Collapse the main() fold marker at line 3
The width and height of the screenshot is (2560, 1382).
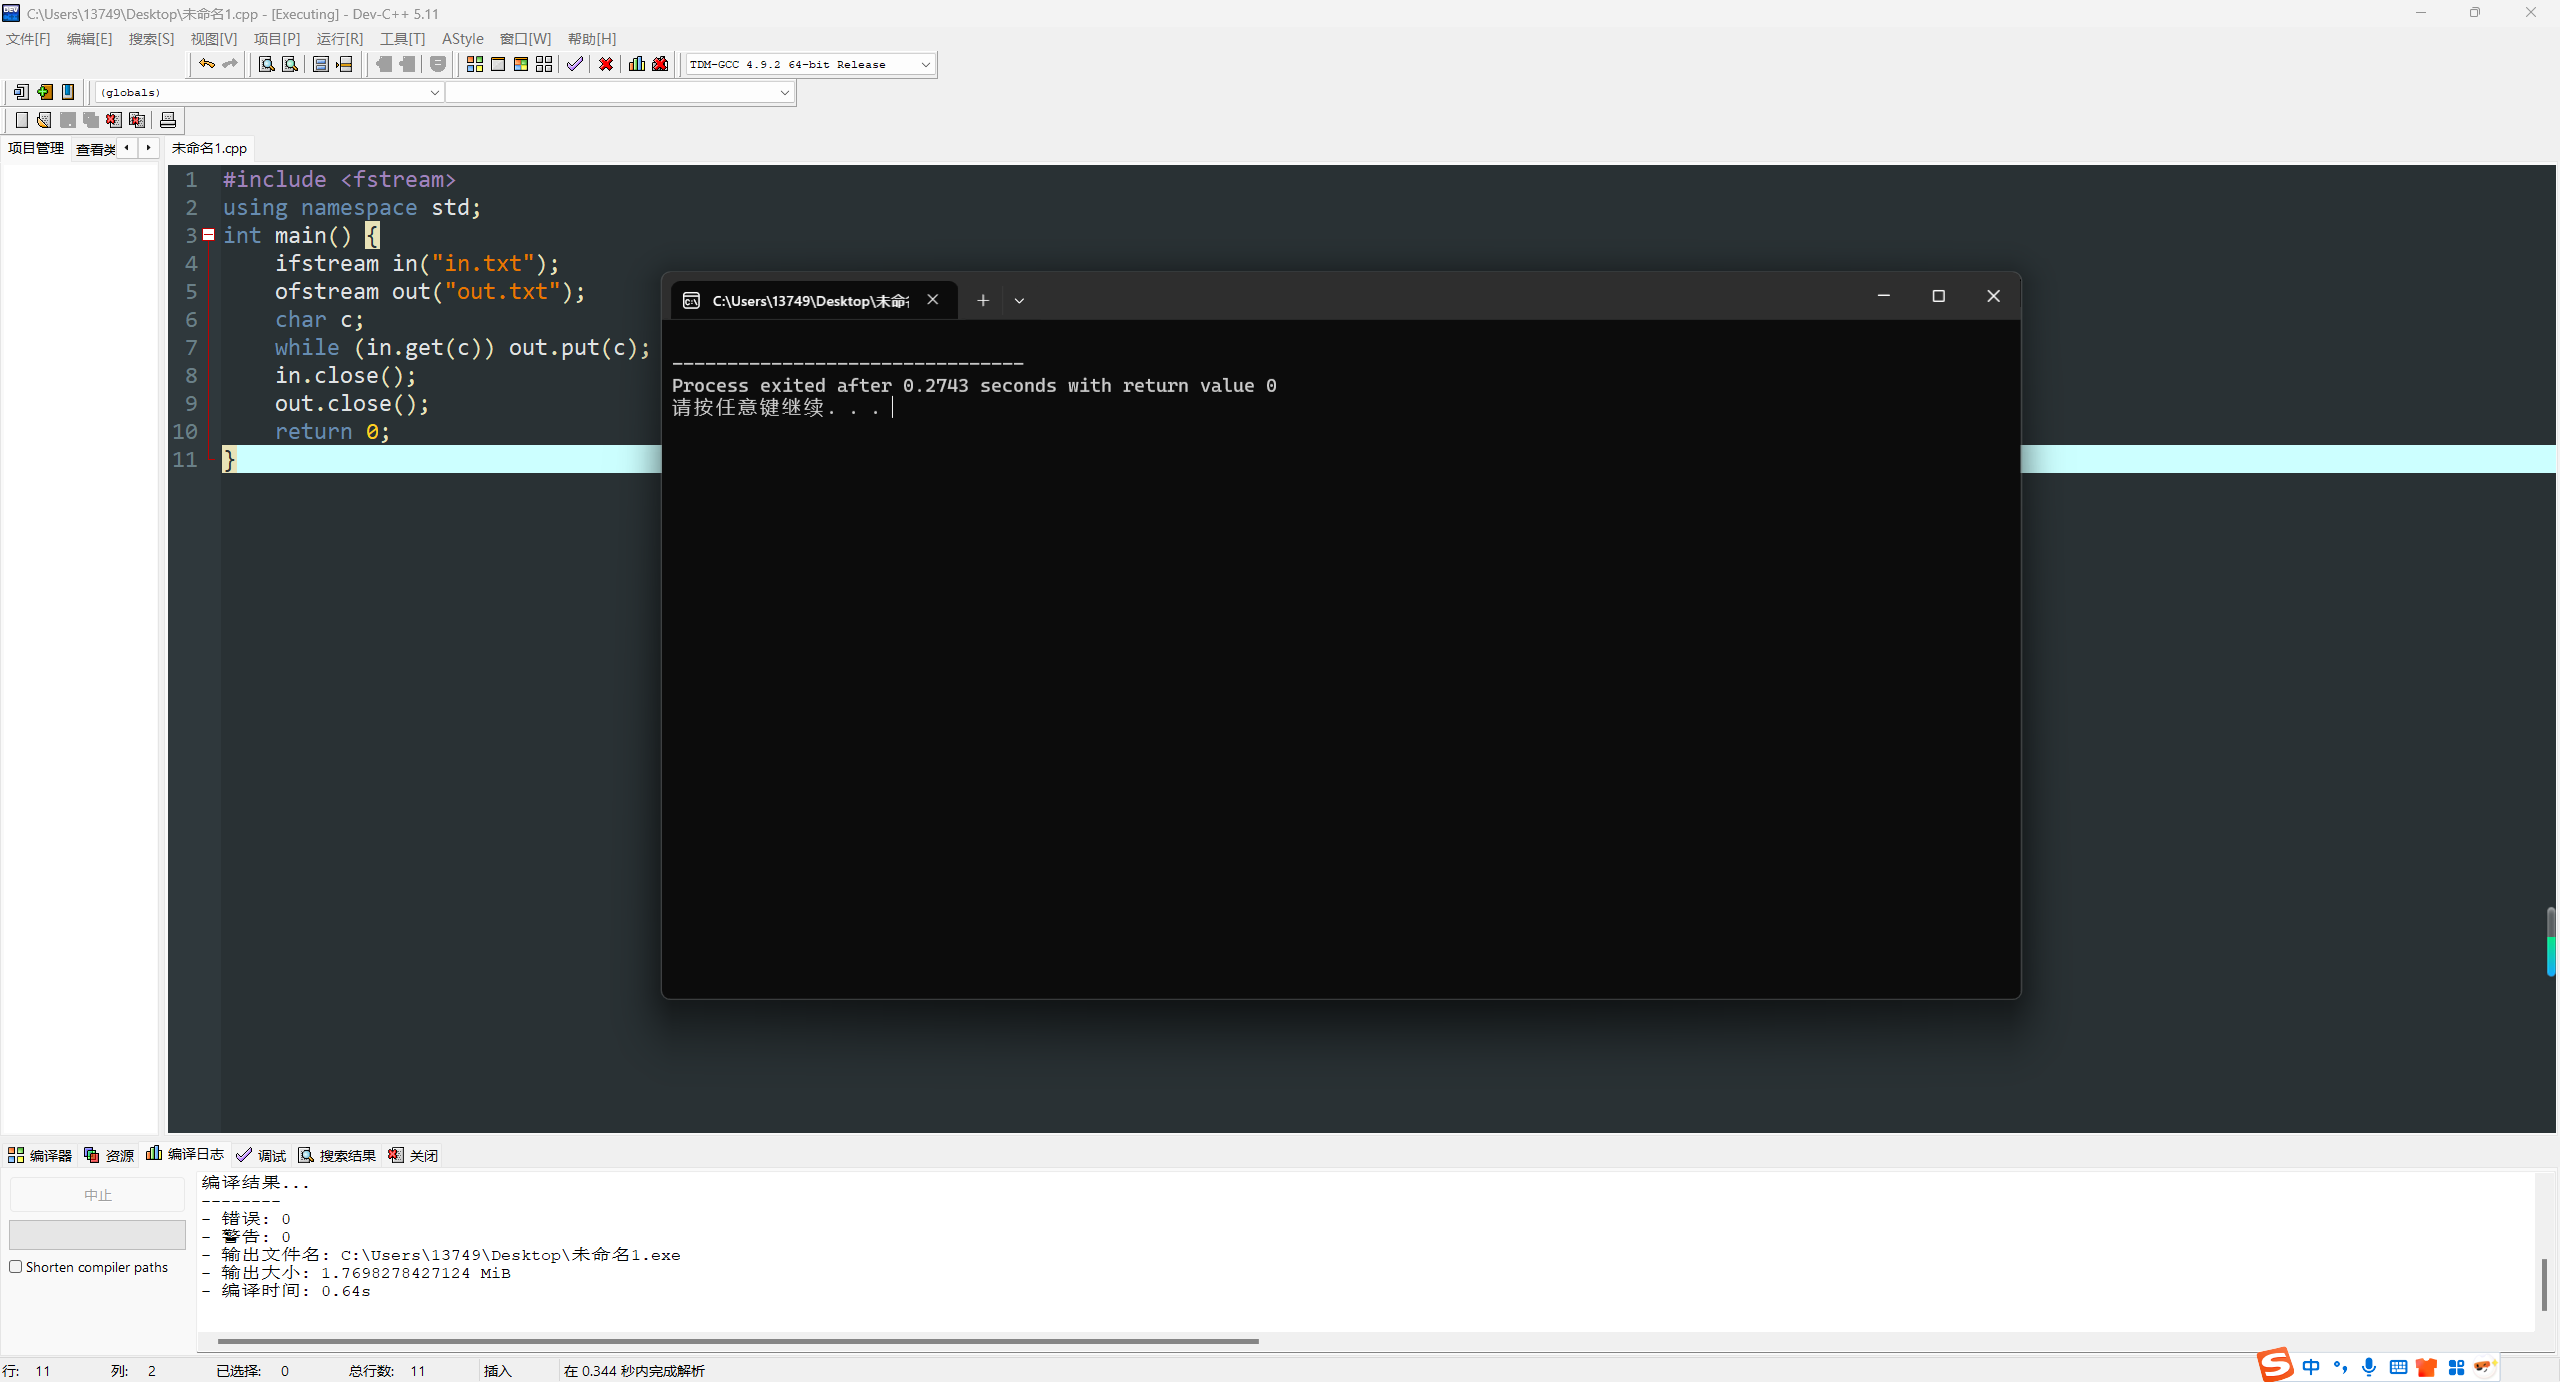(x=209, y=235)
